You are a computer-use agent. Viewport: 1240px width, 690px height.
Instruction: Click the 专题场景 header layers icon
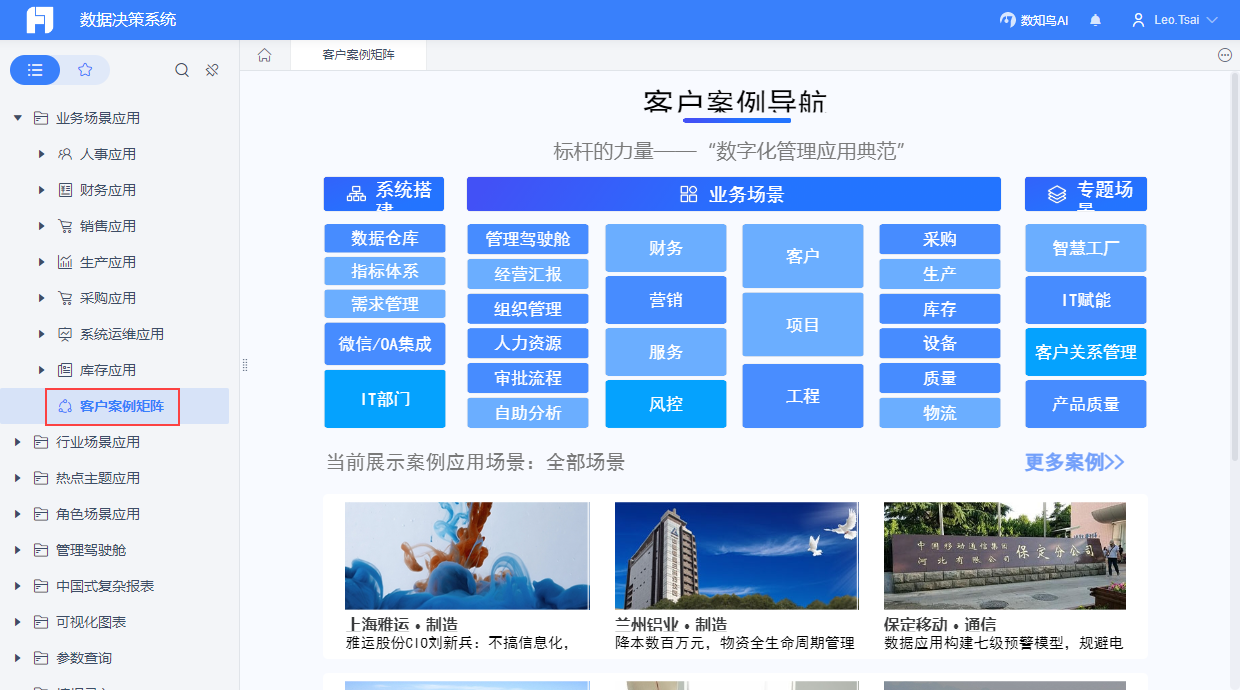click(1057, 194)
